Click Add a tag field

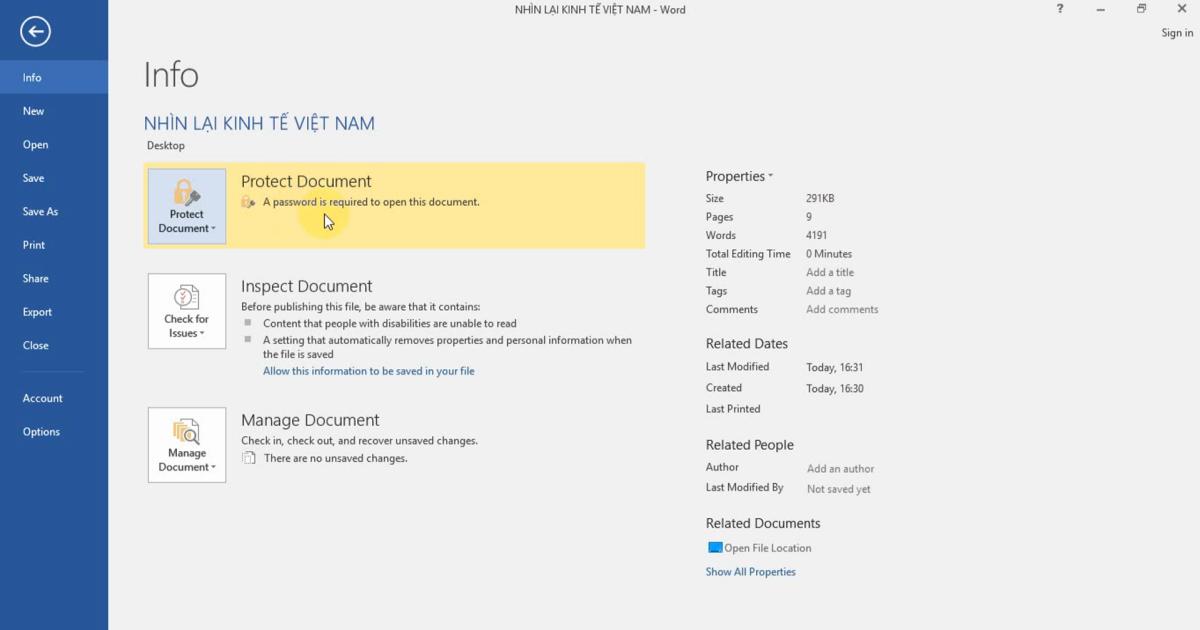point(829,290)
